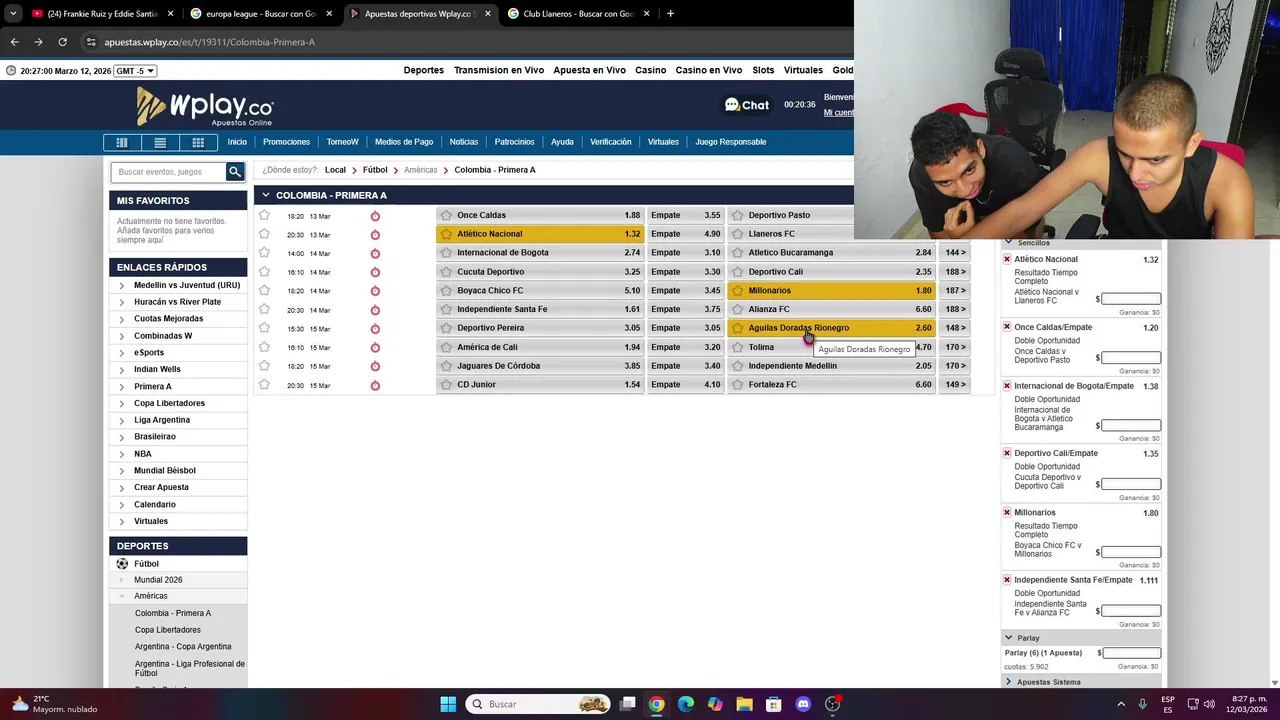This screenshot has width=1280, height=720.
Task: Select Tolima 4.70 odds
Action: tap(831, 347)
